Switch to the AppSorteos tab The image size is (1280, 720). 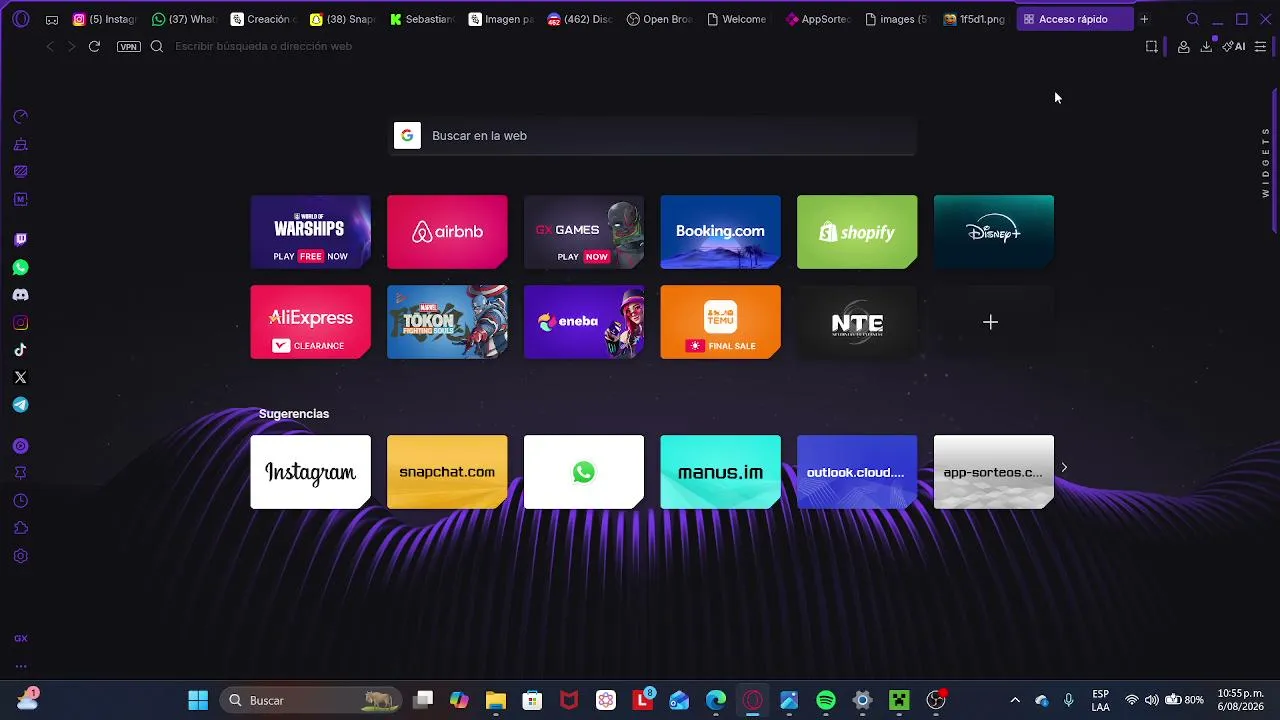[x=818, y=19]
